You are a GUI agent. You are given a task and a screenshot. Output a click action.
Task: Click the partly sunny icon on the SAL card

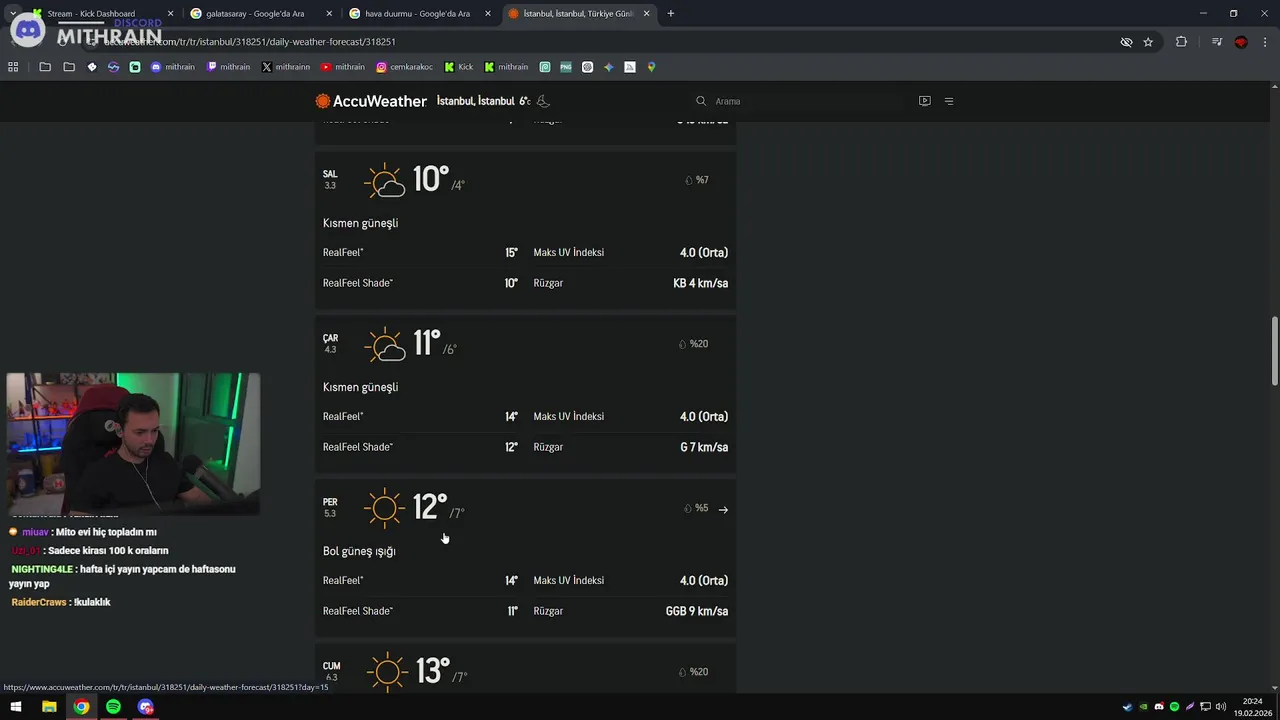click(384, 180)
